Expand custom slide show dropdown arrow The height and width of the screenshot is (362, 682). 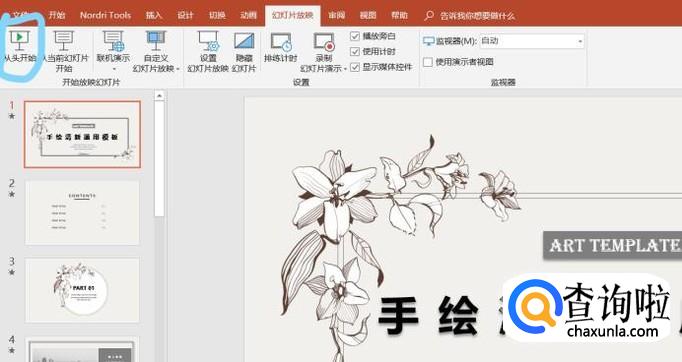click(178, 69)
